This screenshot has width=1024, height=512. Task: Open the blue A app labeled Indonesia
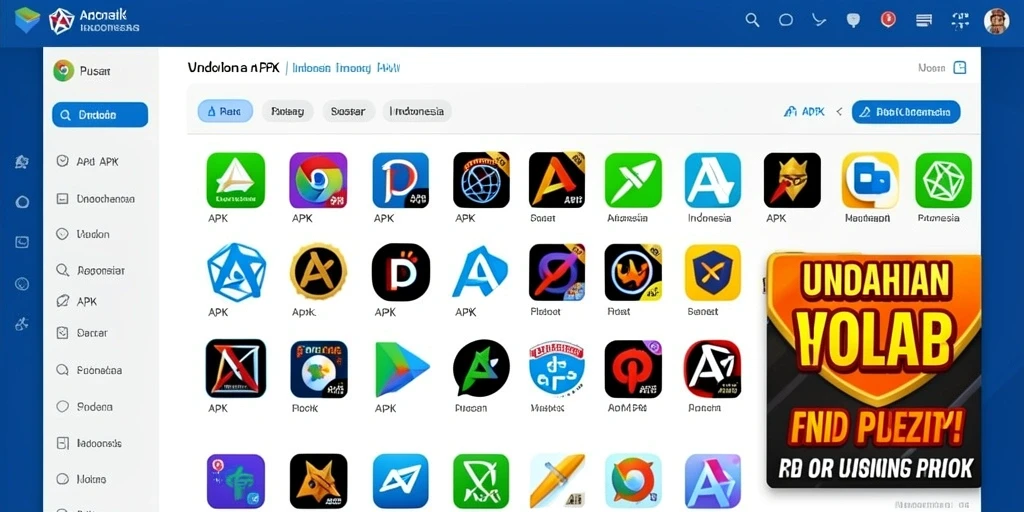point(712,180)
